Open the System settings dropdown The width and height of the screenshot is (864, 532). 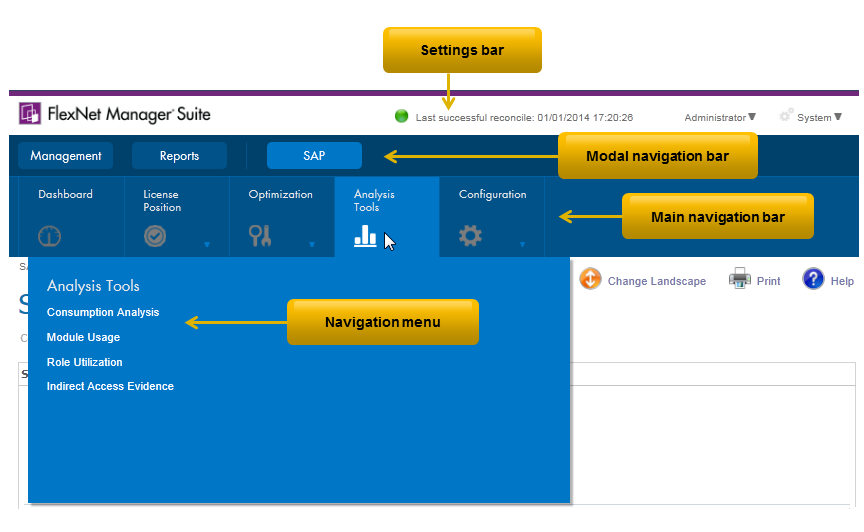[x=812, y=117]
